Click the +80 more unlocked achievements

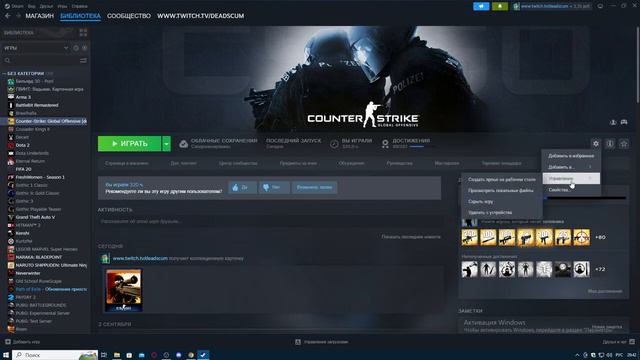tap(600, 237)
